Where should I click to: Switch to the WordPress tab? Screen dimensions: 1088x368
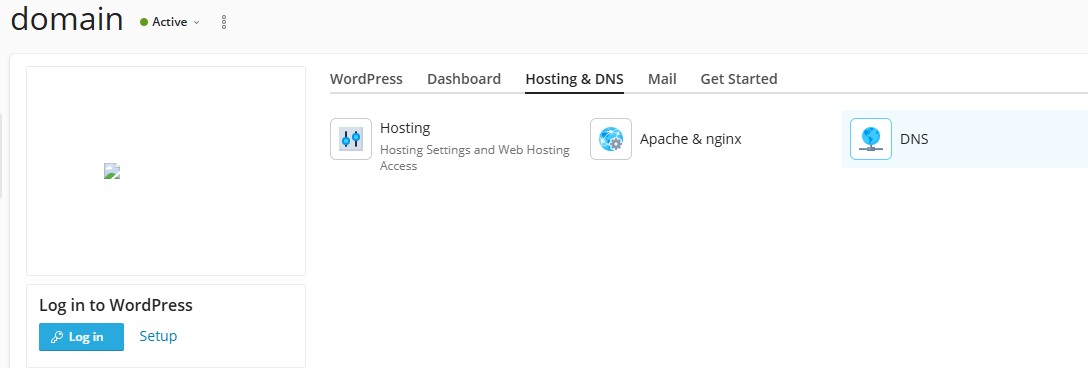366,79
